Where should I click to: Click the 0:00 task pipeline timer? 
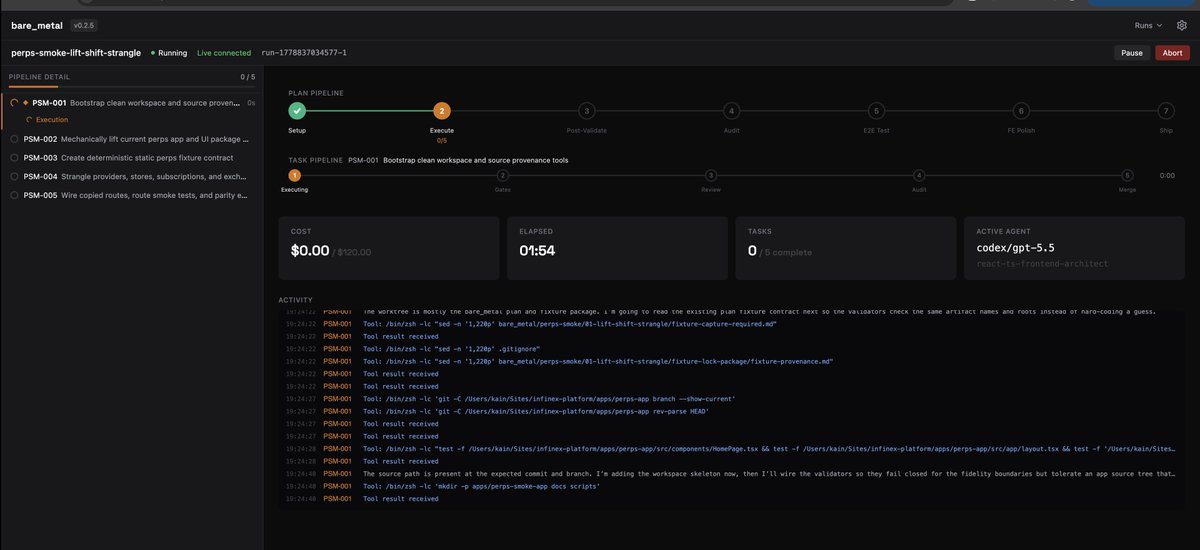pos(1166,175)
